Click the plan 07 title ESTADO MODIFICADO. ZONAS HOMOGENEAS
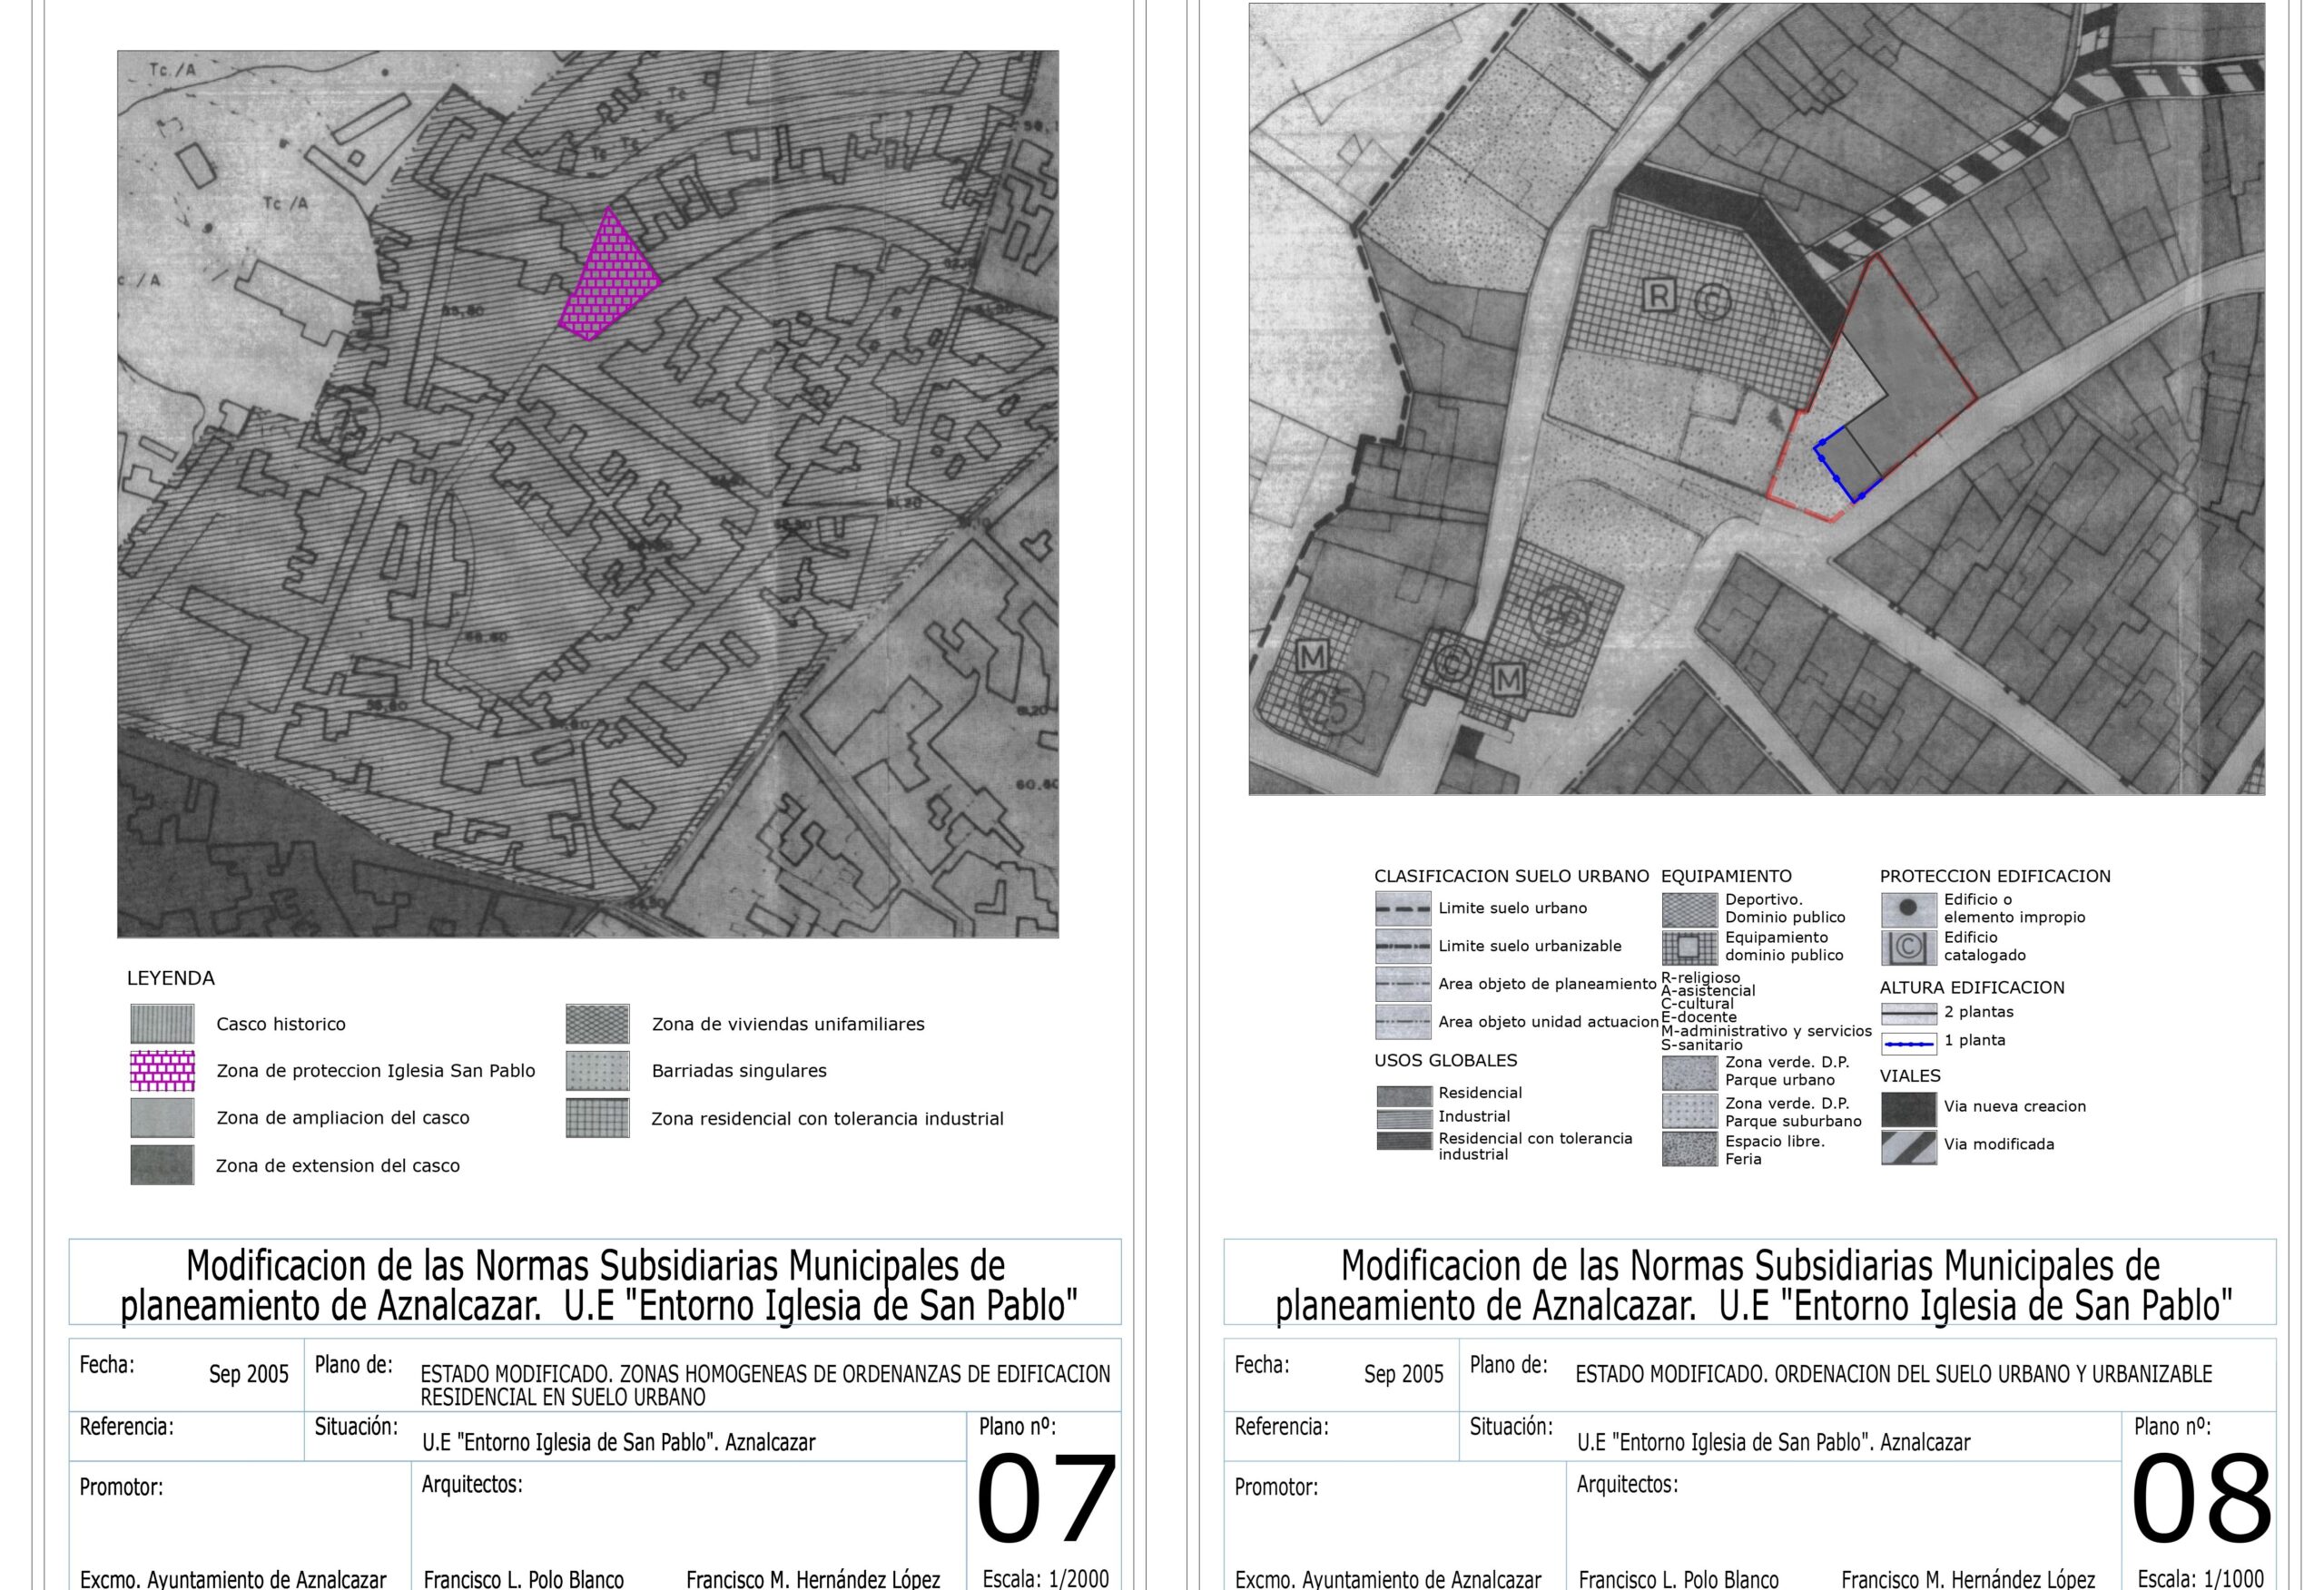Screen dimensions: 2324x1590 (765, 1385)
